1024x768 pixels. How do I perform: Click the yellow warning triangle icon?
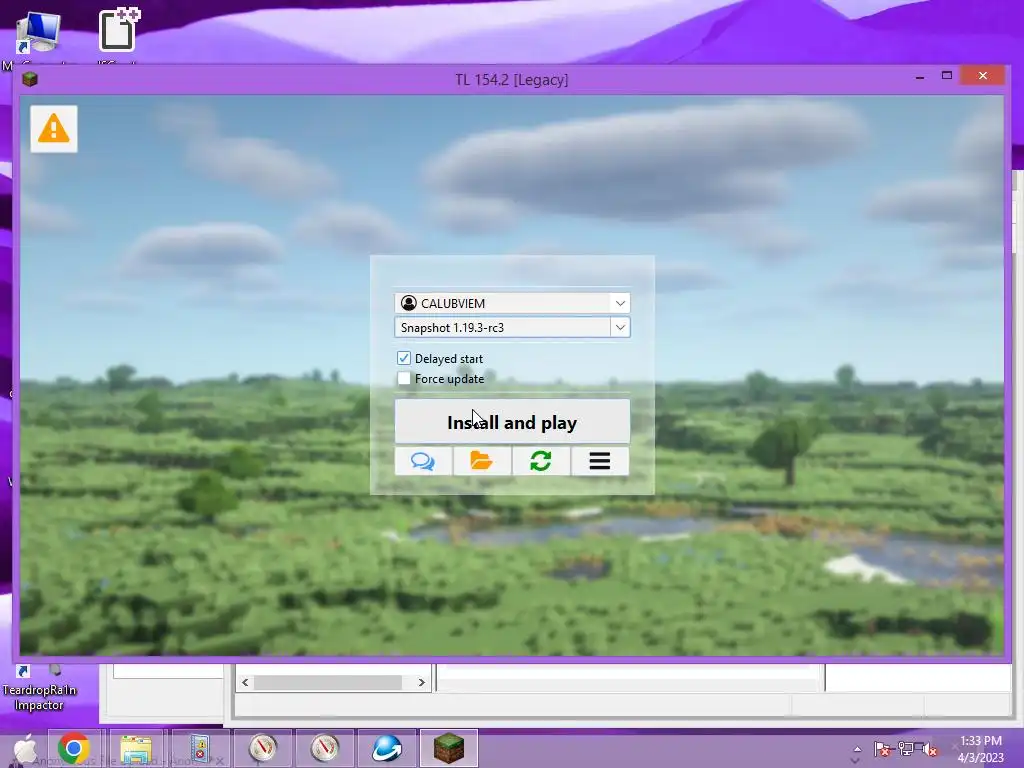point(54,129)
